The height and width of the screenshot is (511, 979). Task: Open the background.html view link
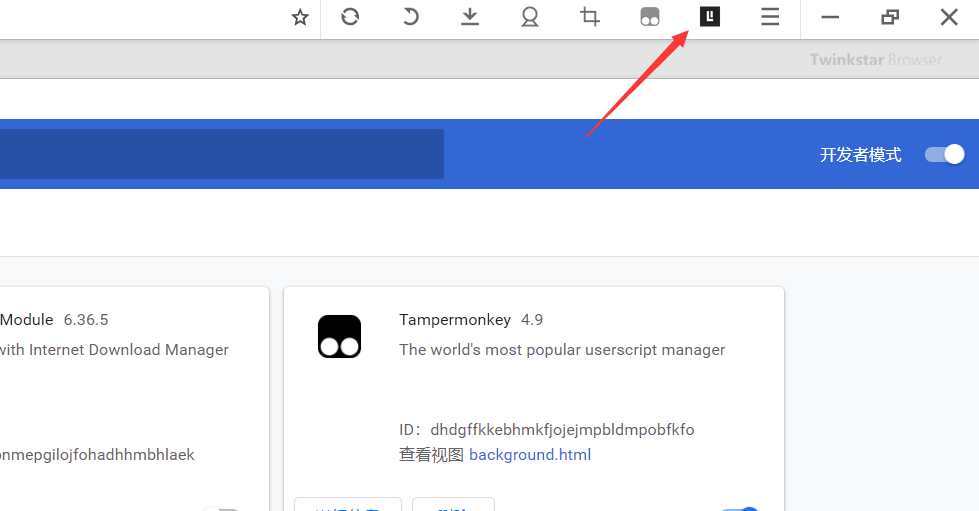(x=530, y=455)
